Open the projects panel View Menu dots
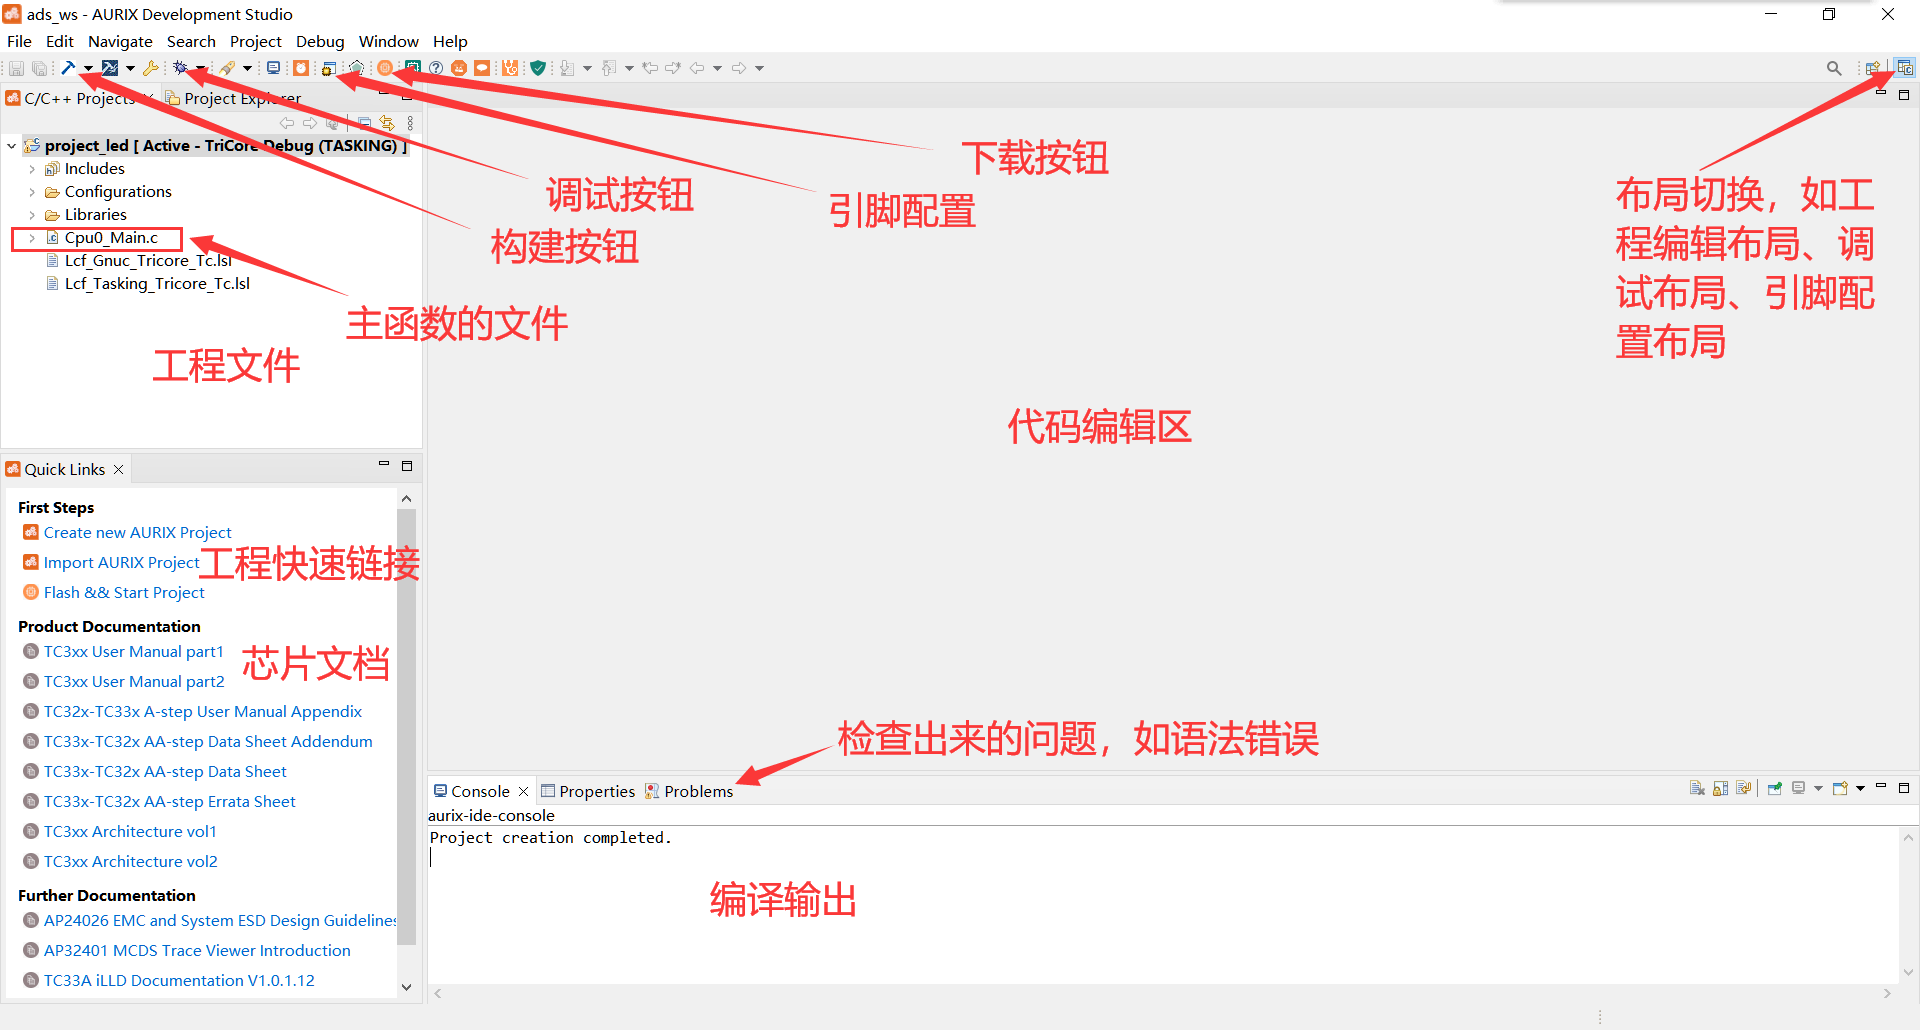This screenshot has width=1920, height=1030. coord(410,123)
